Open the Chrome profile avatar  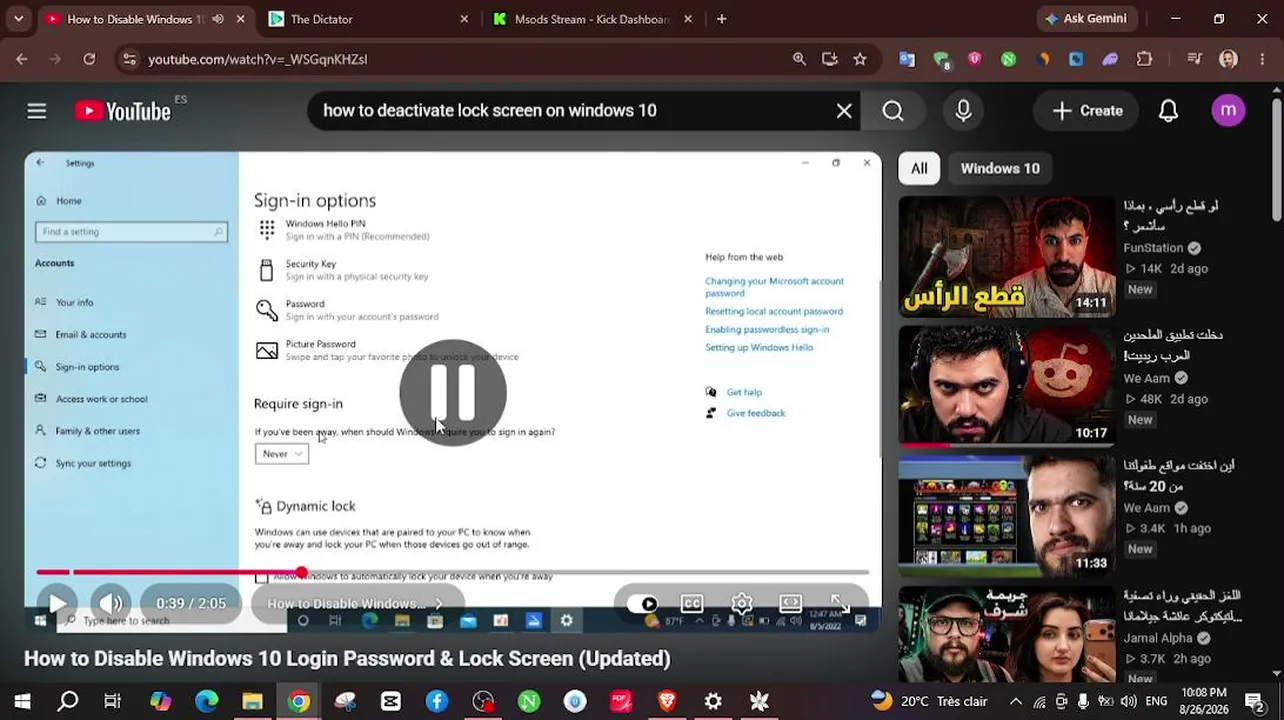(x=1229, y=59)
